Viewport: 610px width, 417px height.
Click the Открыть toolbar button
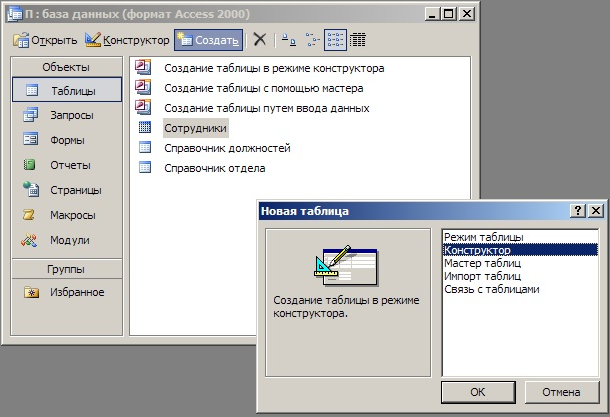click(x=45, y=40)
